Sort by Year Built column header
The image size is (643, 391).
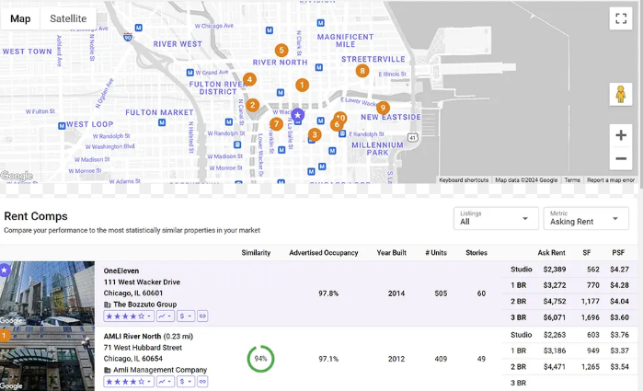coord(392,253)
